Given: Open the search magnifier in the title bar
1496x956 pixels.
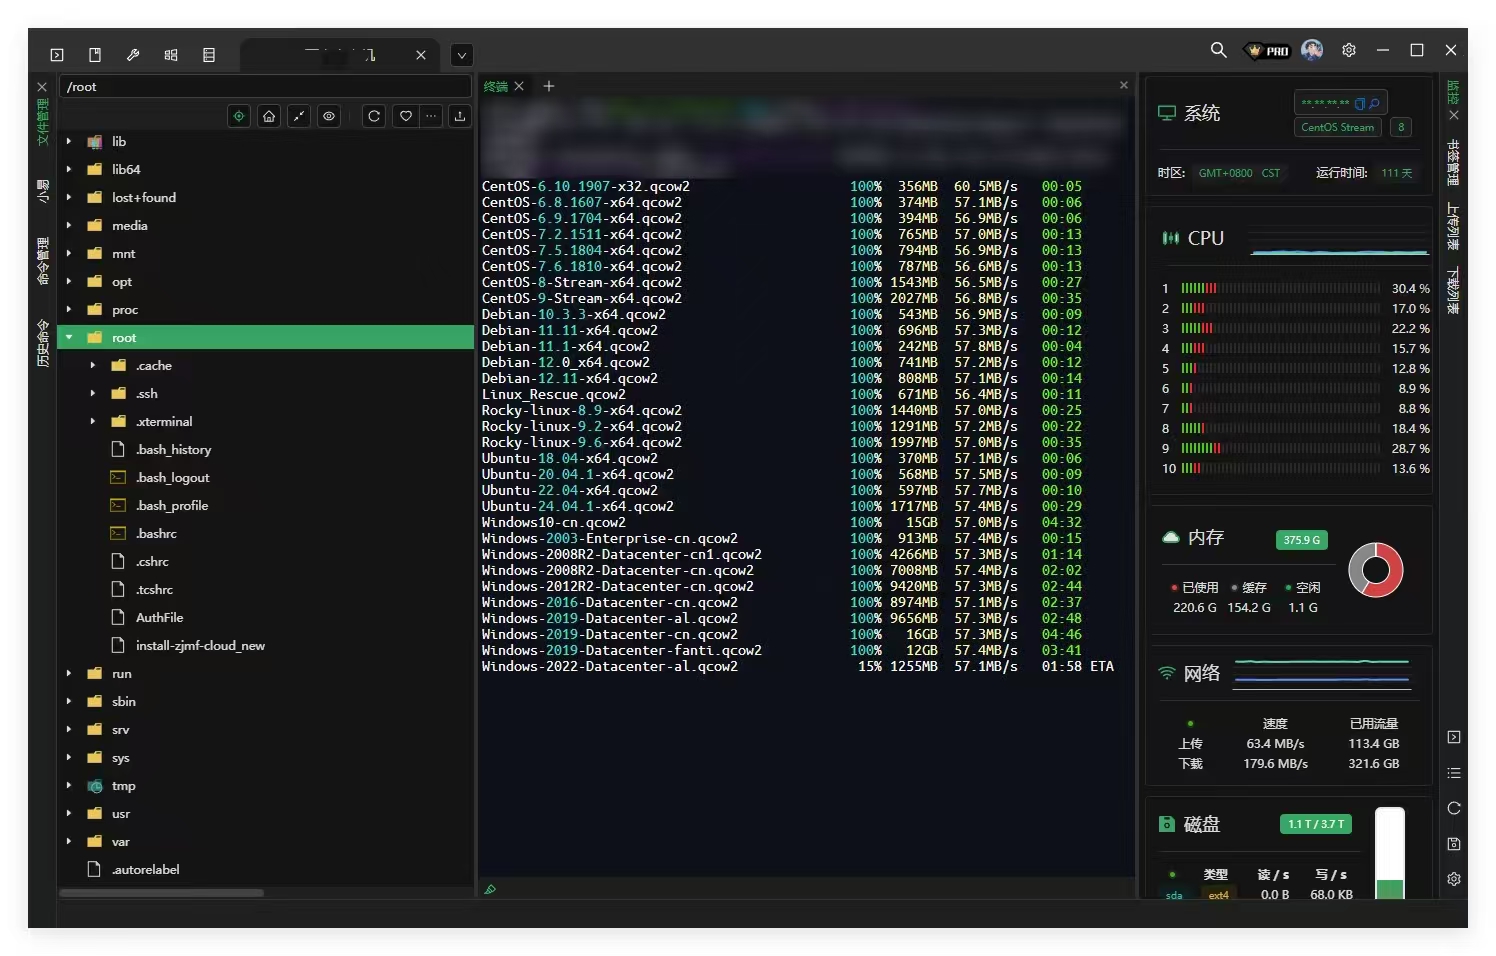Looking at the screenshot, I should 1218,50.
